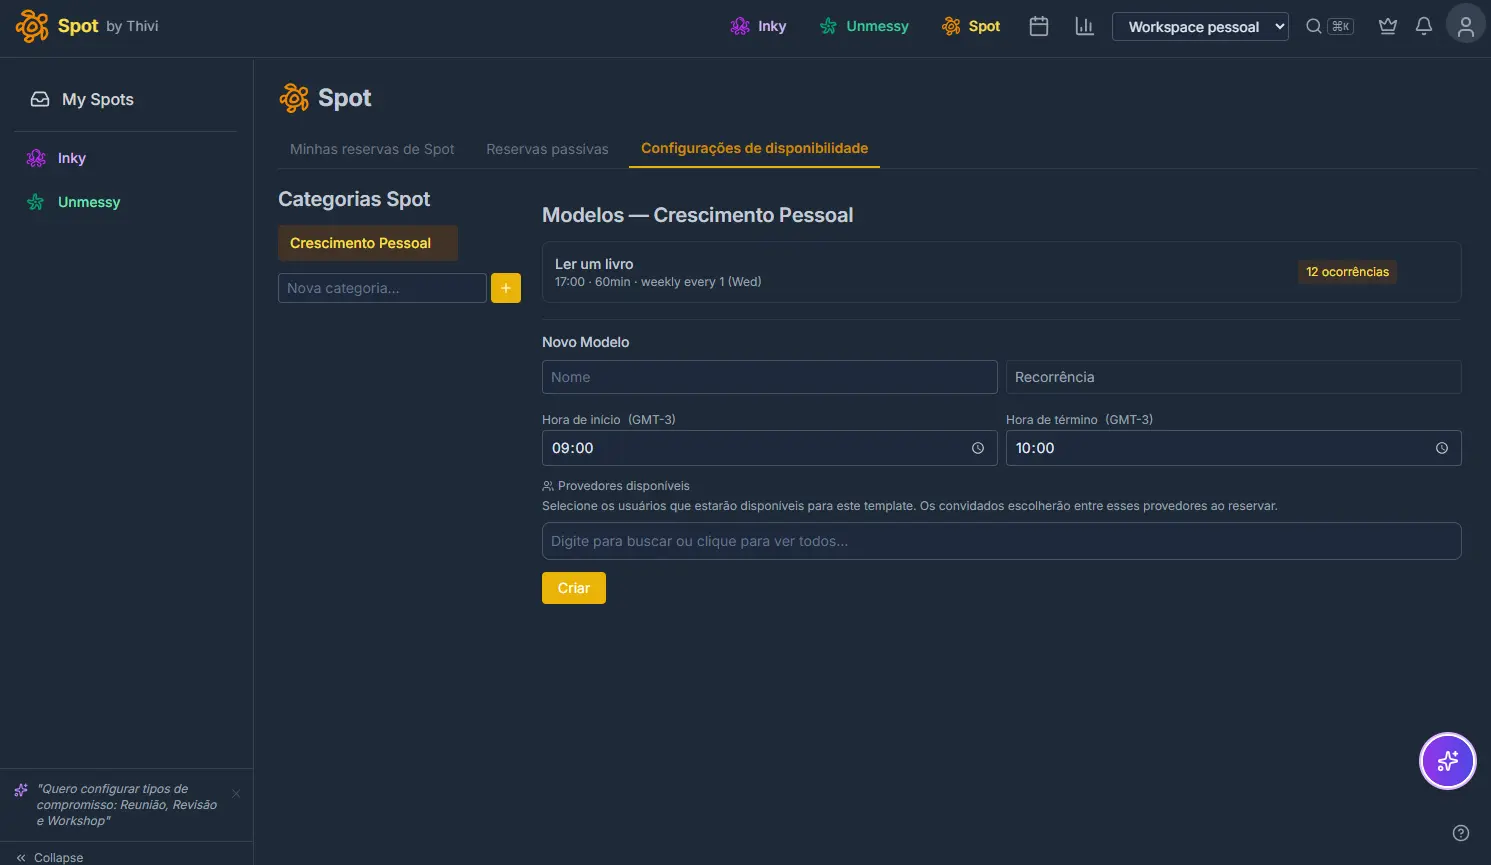Open the calendar icon in header
The width and height of the screenshot is (1491, 865).
(x=1039, y=26)
